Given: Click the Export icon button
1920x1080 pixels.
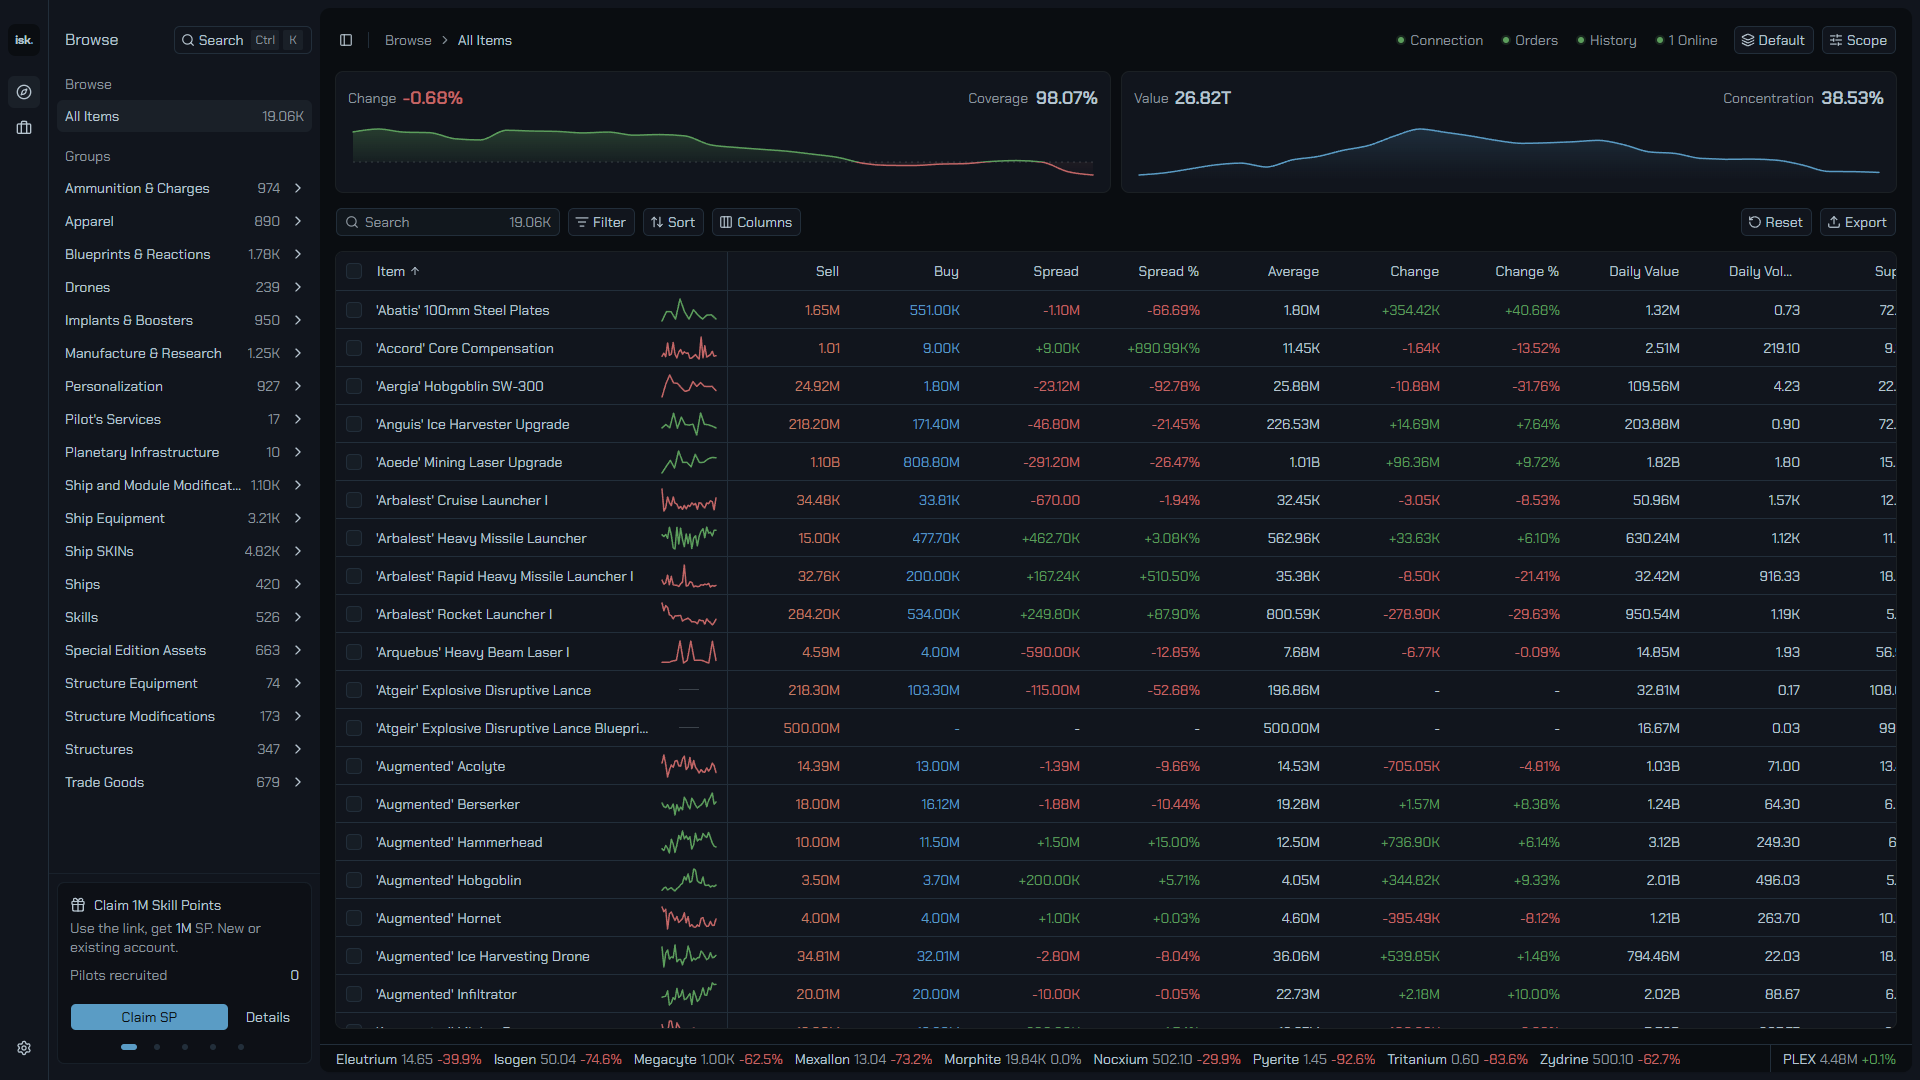Looking at the screenshot, I should coord(1857,222).
